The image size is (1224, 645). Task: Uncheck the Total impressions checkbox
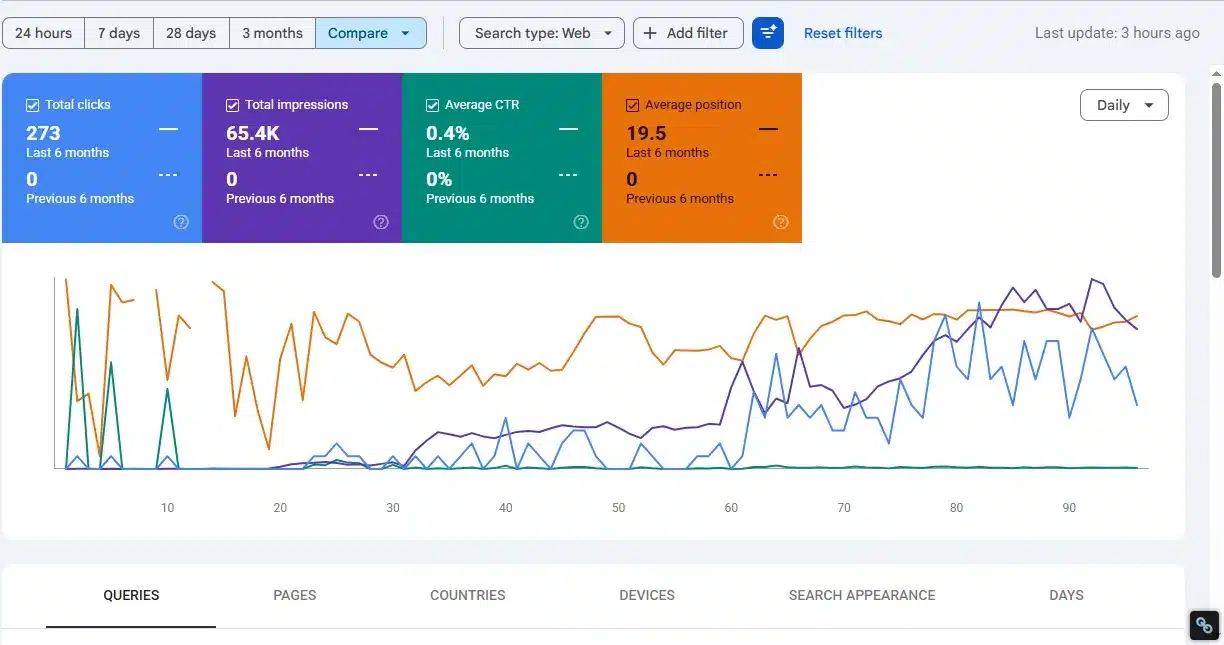click(232, 105)
